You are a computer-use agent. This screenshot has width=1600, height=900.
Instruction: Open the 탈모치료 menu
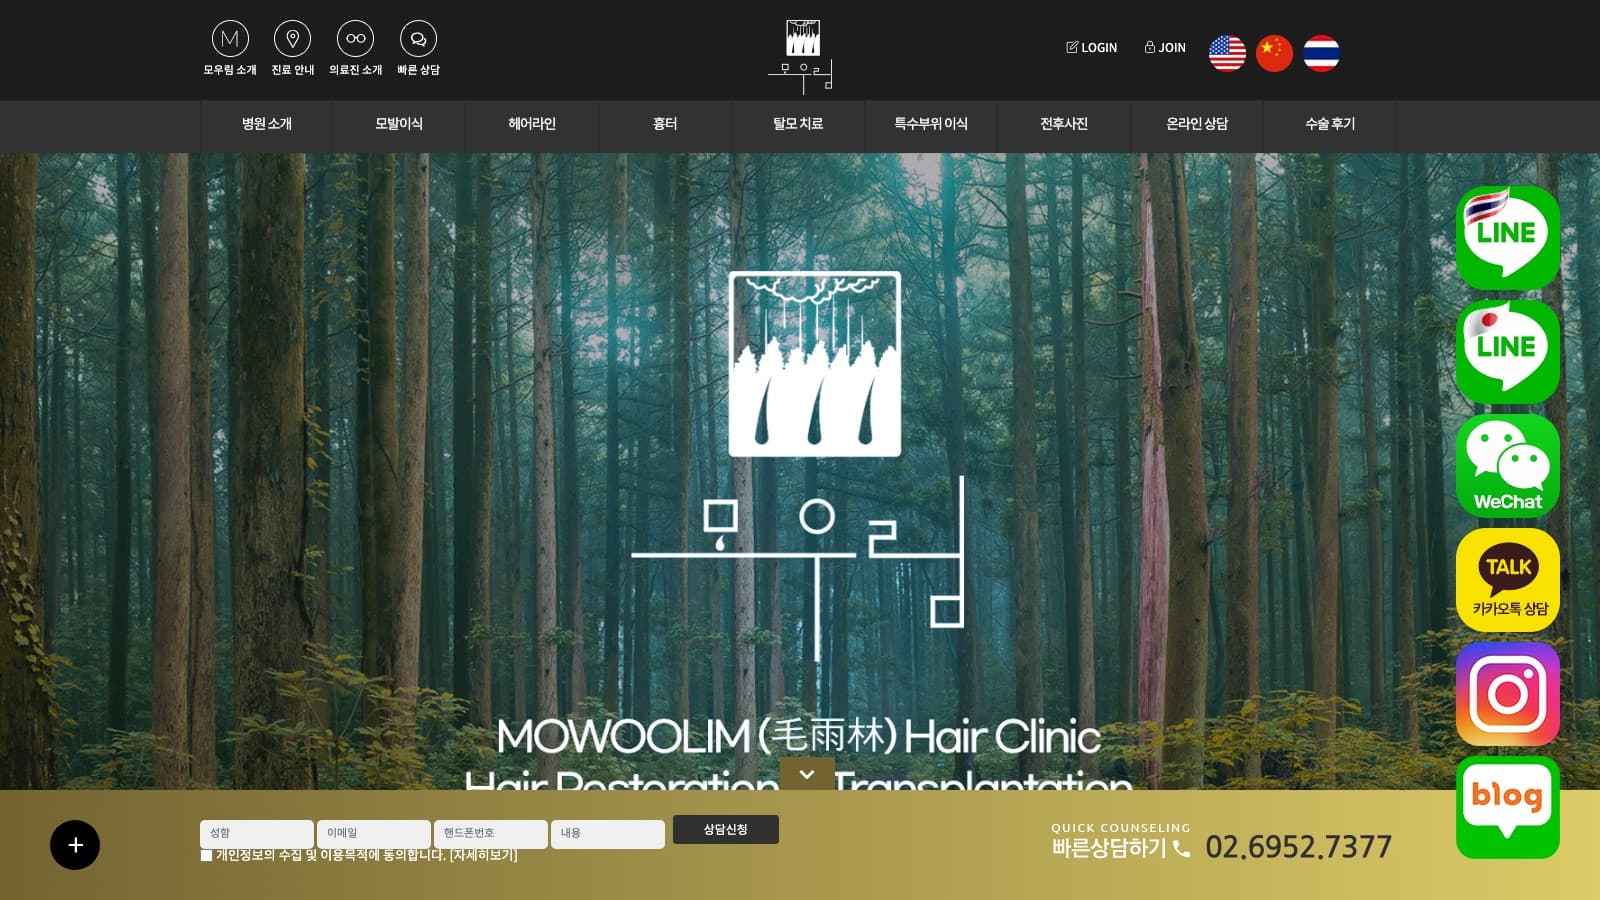pos(798,124)
